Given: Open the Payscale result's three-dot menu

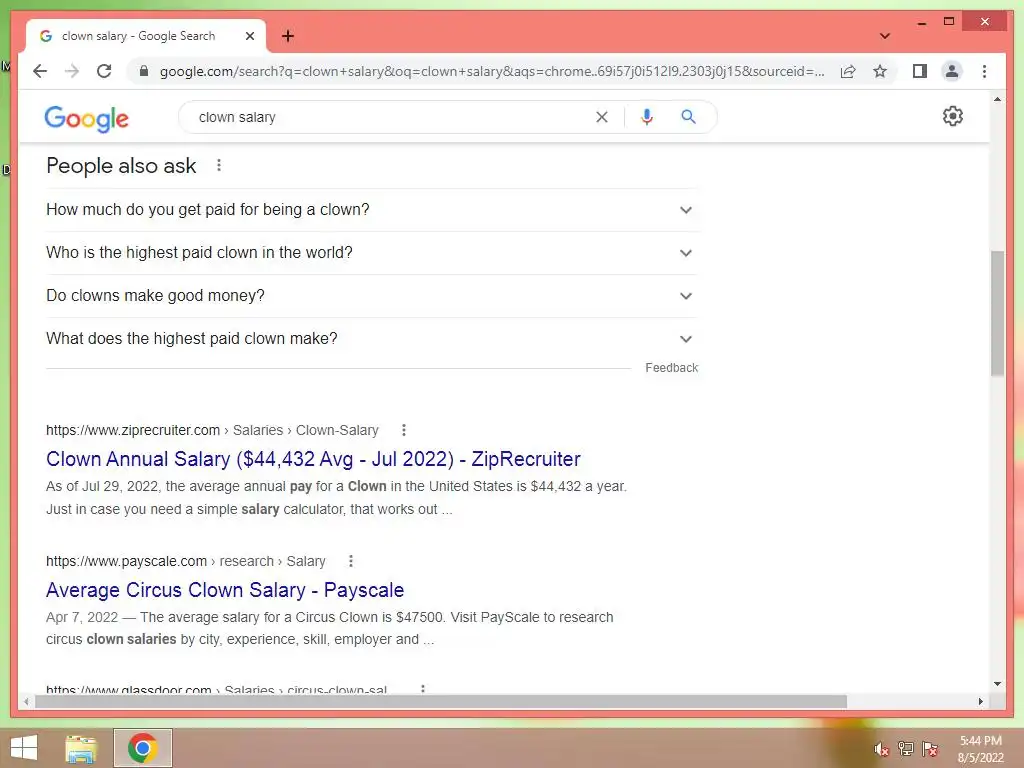Looking at the screenshot, I should [x=351, y=561].
